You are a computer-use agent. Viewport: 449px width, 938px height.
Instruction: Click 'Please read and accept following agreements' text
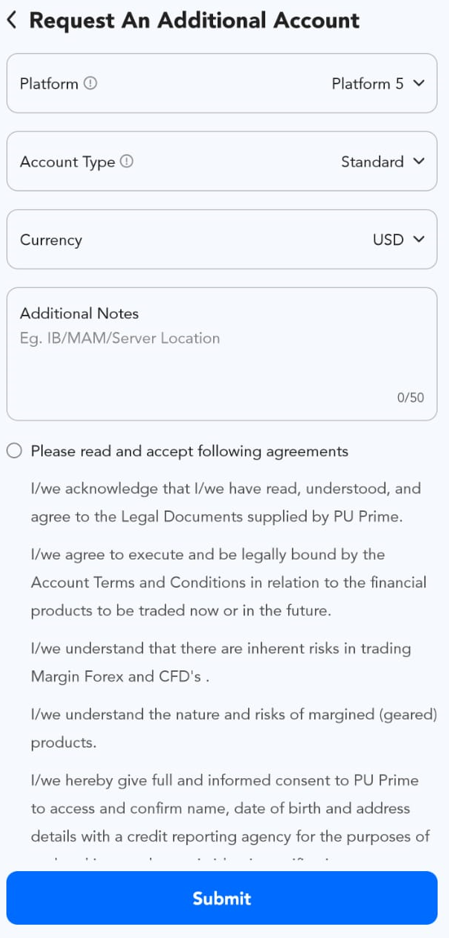tap(190, 450)
